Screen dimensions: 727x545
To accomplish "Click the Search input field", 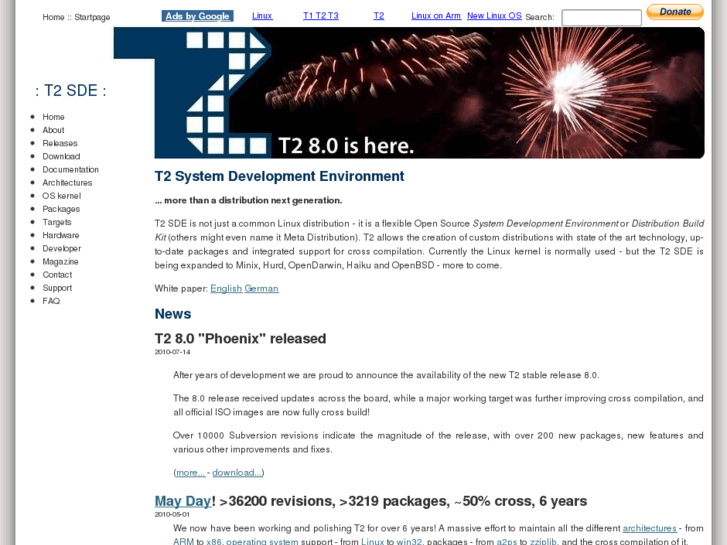I will point(601,18).
